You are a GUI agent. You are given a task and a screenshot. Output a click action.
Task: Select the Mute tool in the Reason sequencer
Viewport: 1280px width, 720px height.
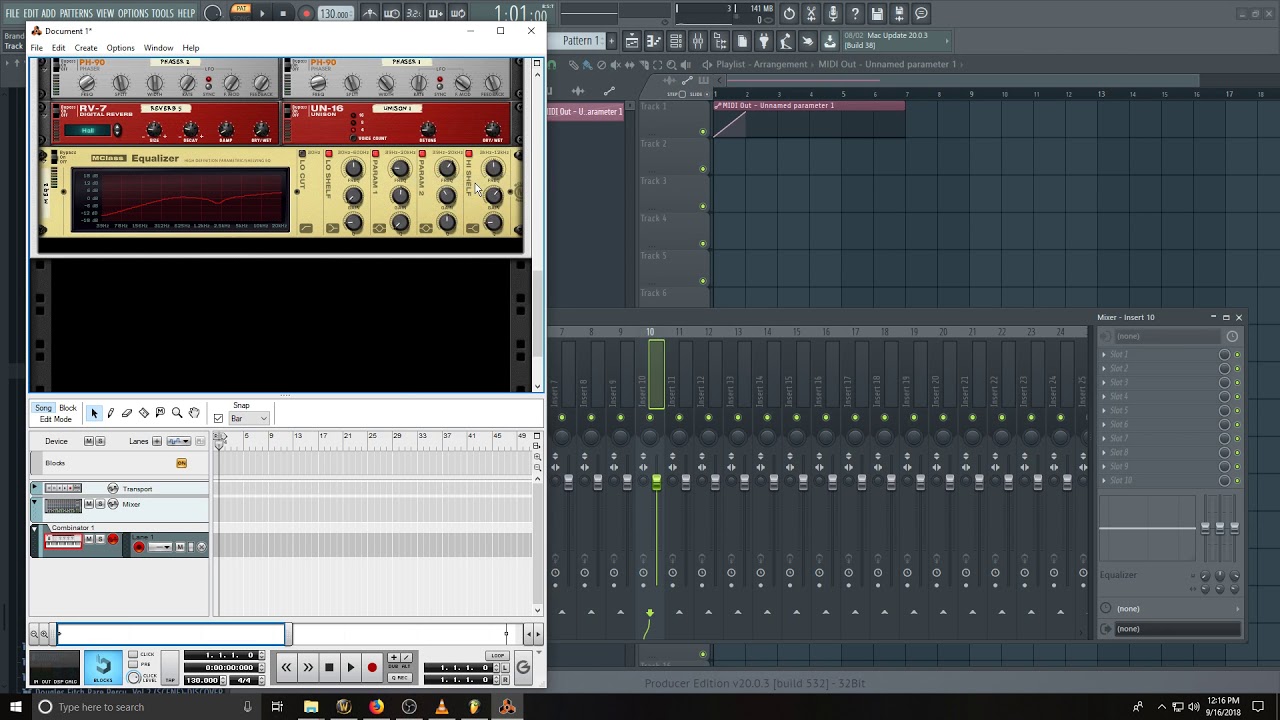click(160, 413)
